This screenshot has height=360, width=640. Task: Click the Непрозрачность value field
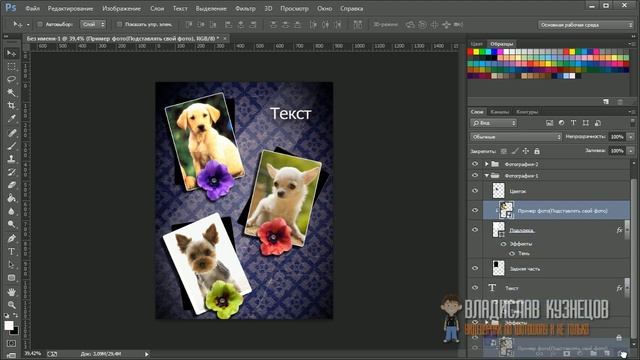tap(617, 137)
